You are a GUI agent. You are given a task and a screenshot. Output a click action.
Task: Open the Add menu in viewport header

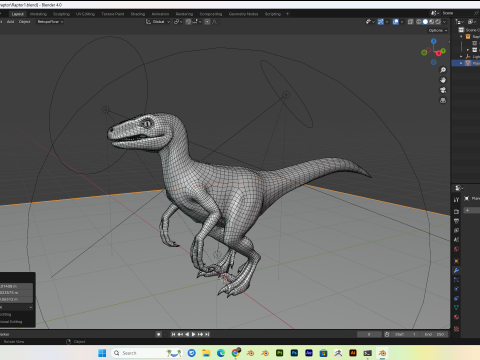pos(10,22)
